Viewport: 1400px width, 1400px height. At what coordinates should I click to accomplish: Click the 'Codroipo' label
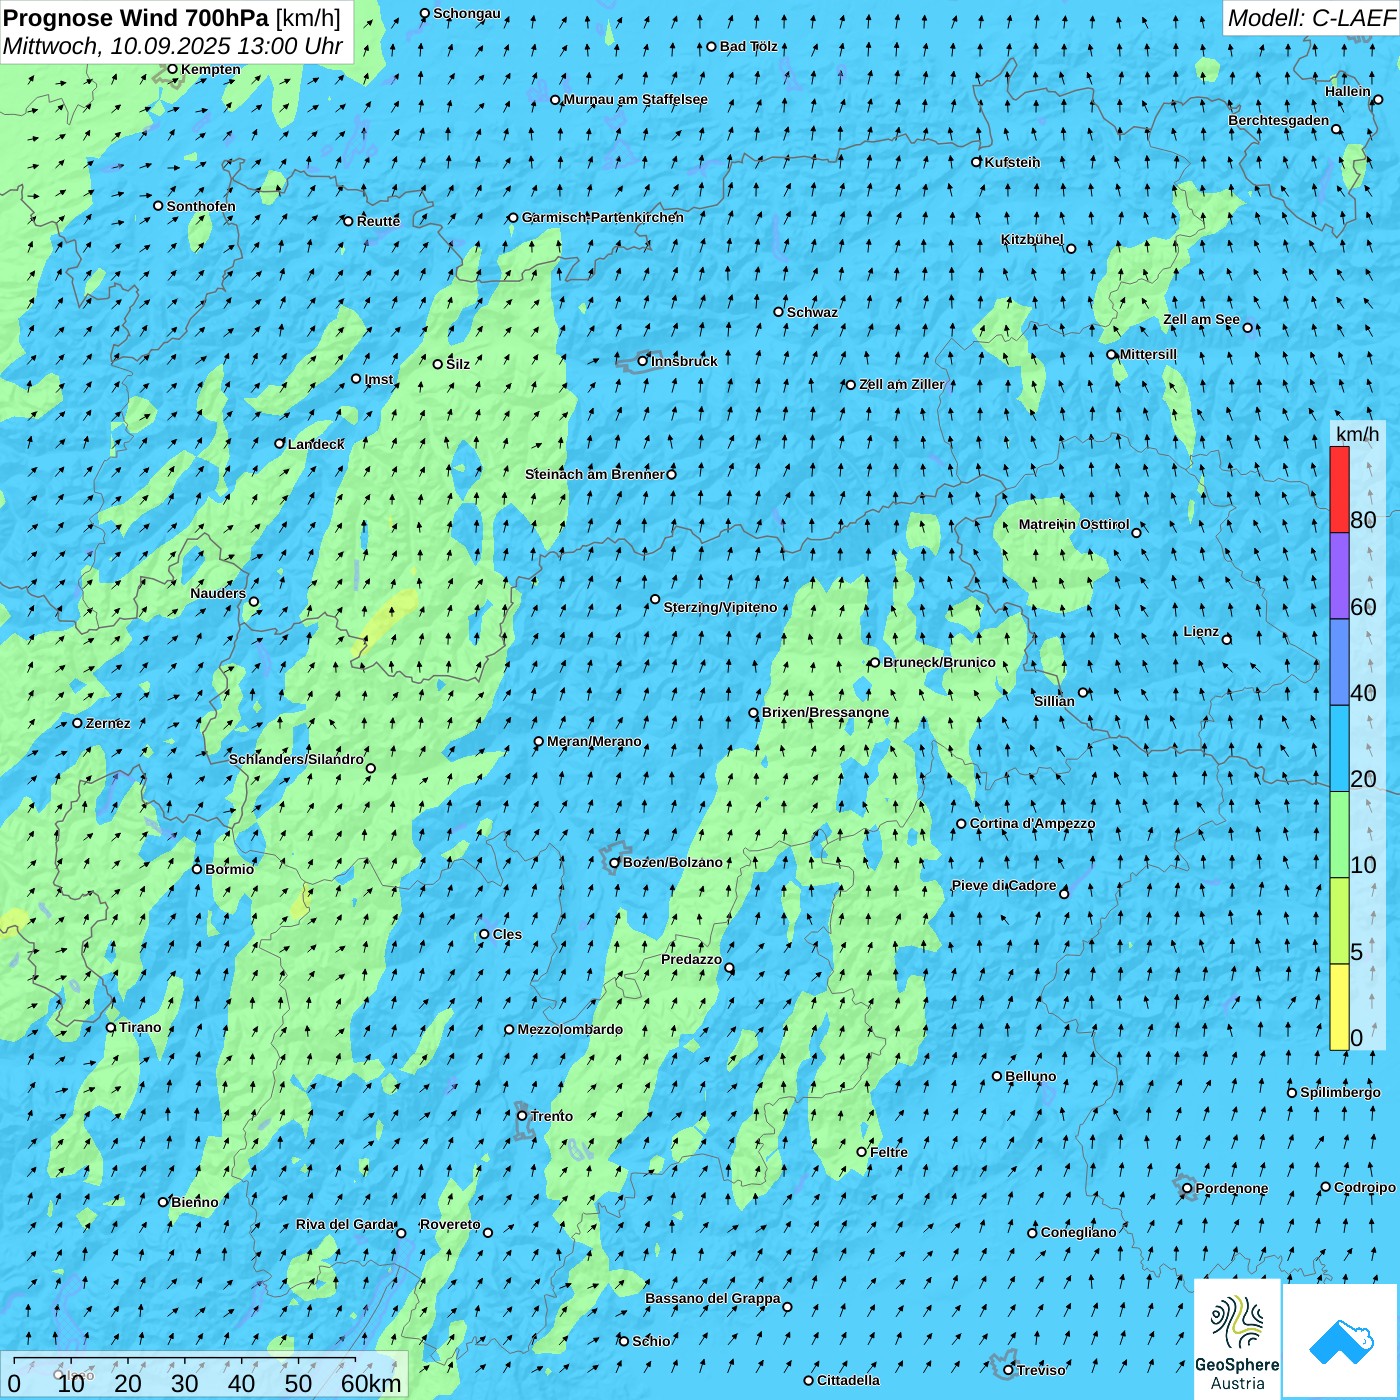(1365, 1187)
